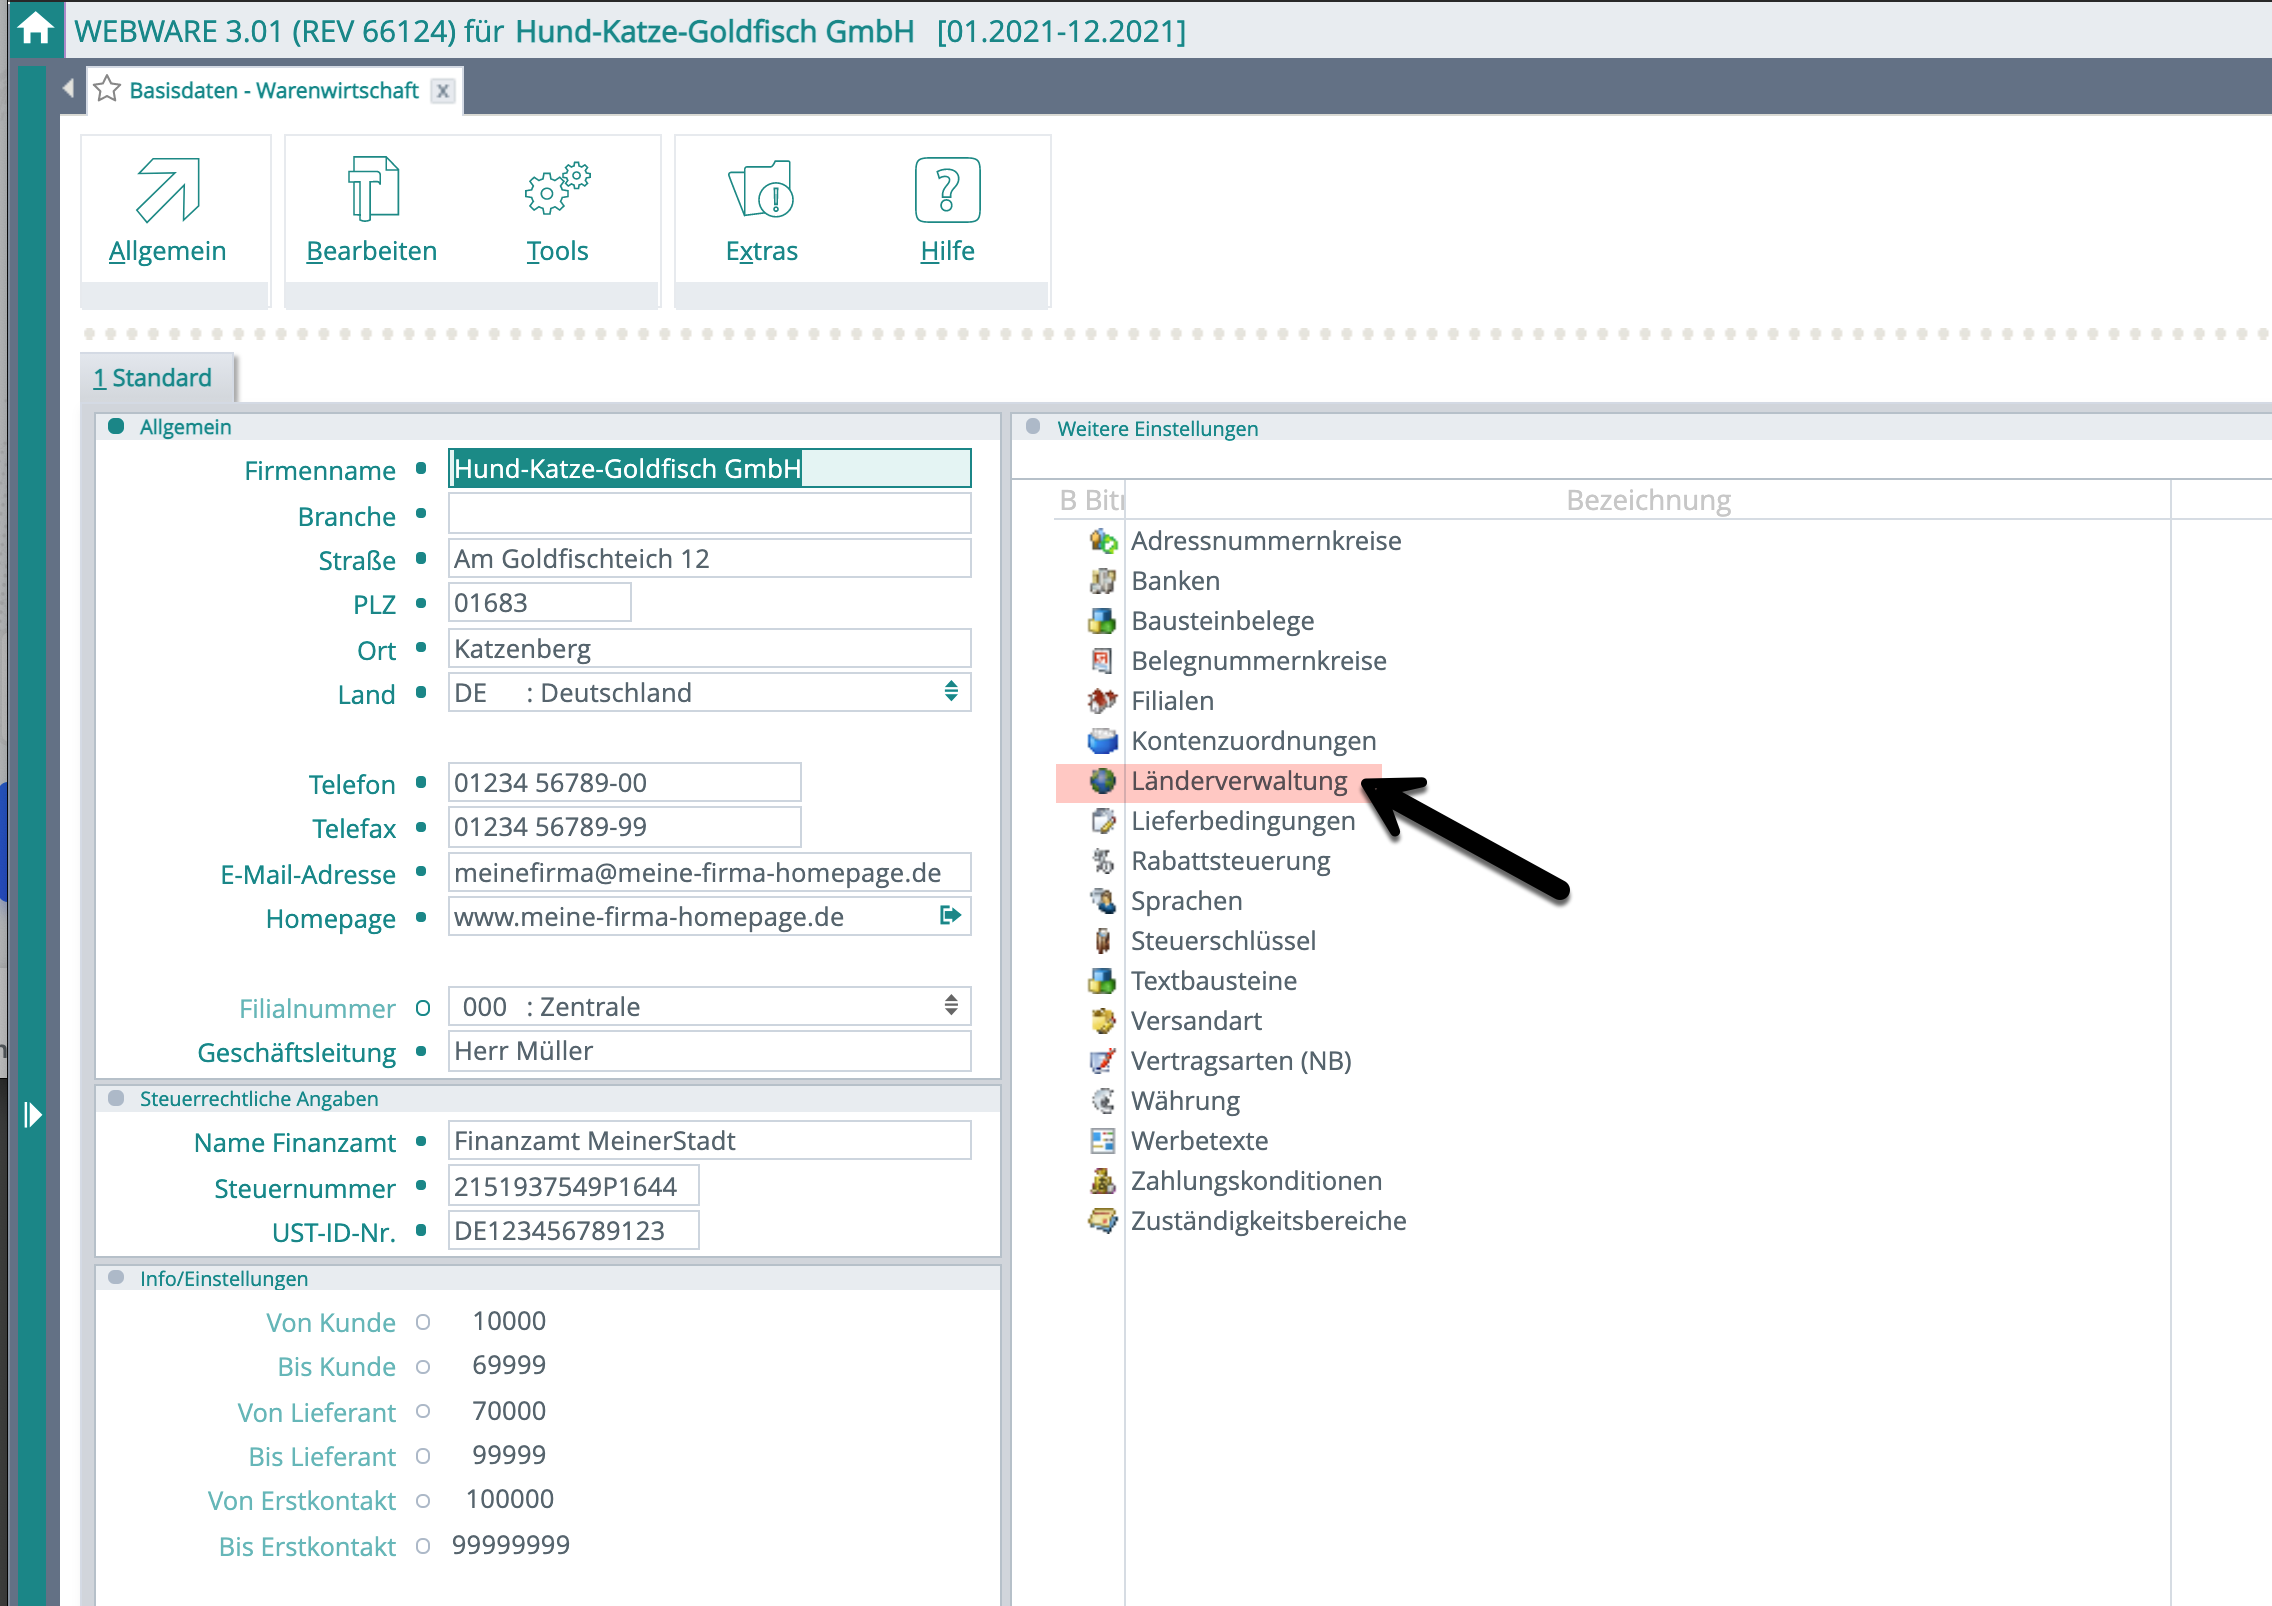Open Zahlungskonditionen in settings list

click(x=1255, y=1181)
